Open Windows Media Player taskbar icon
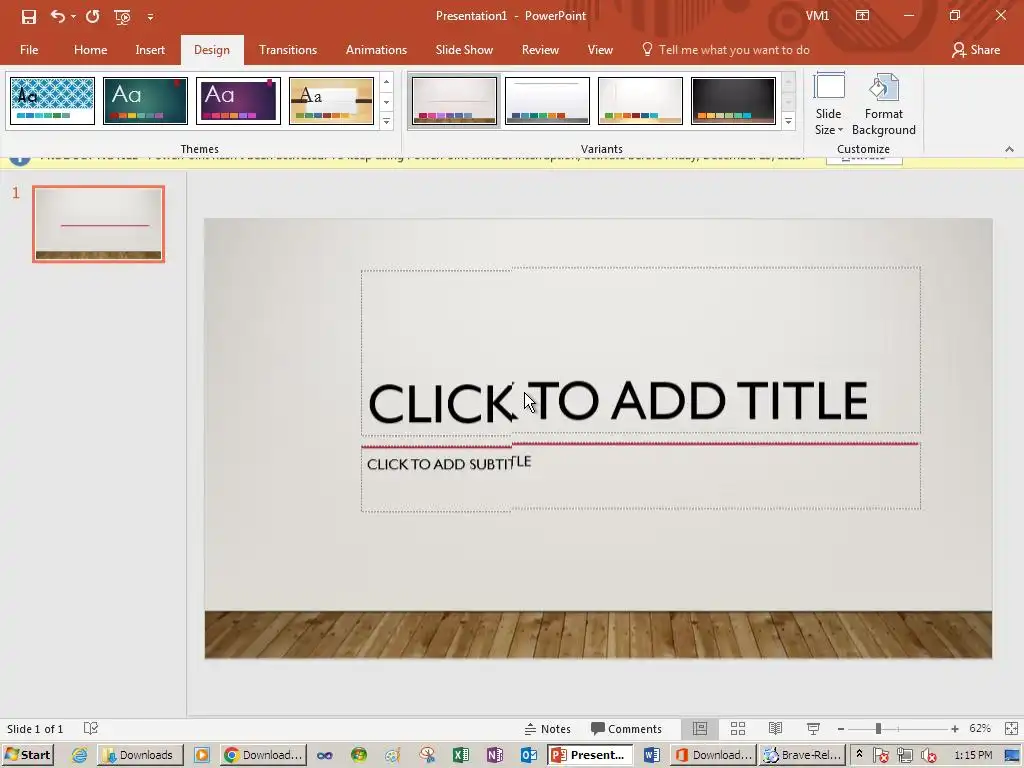The height and width of the screenshot is (768, 1024). (x=202, y=755)
